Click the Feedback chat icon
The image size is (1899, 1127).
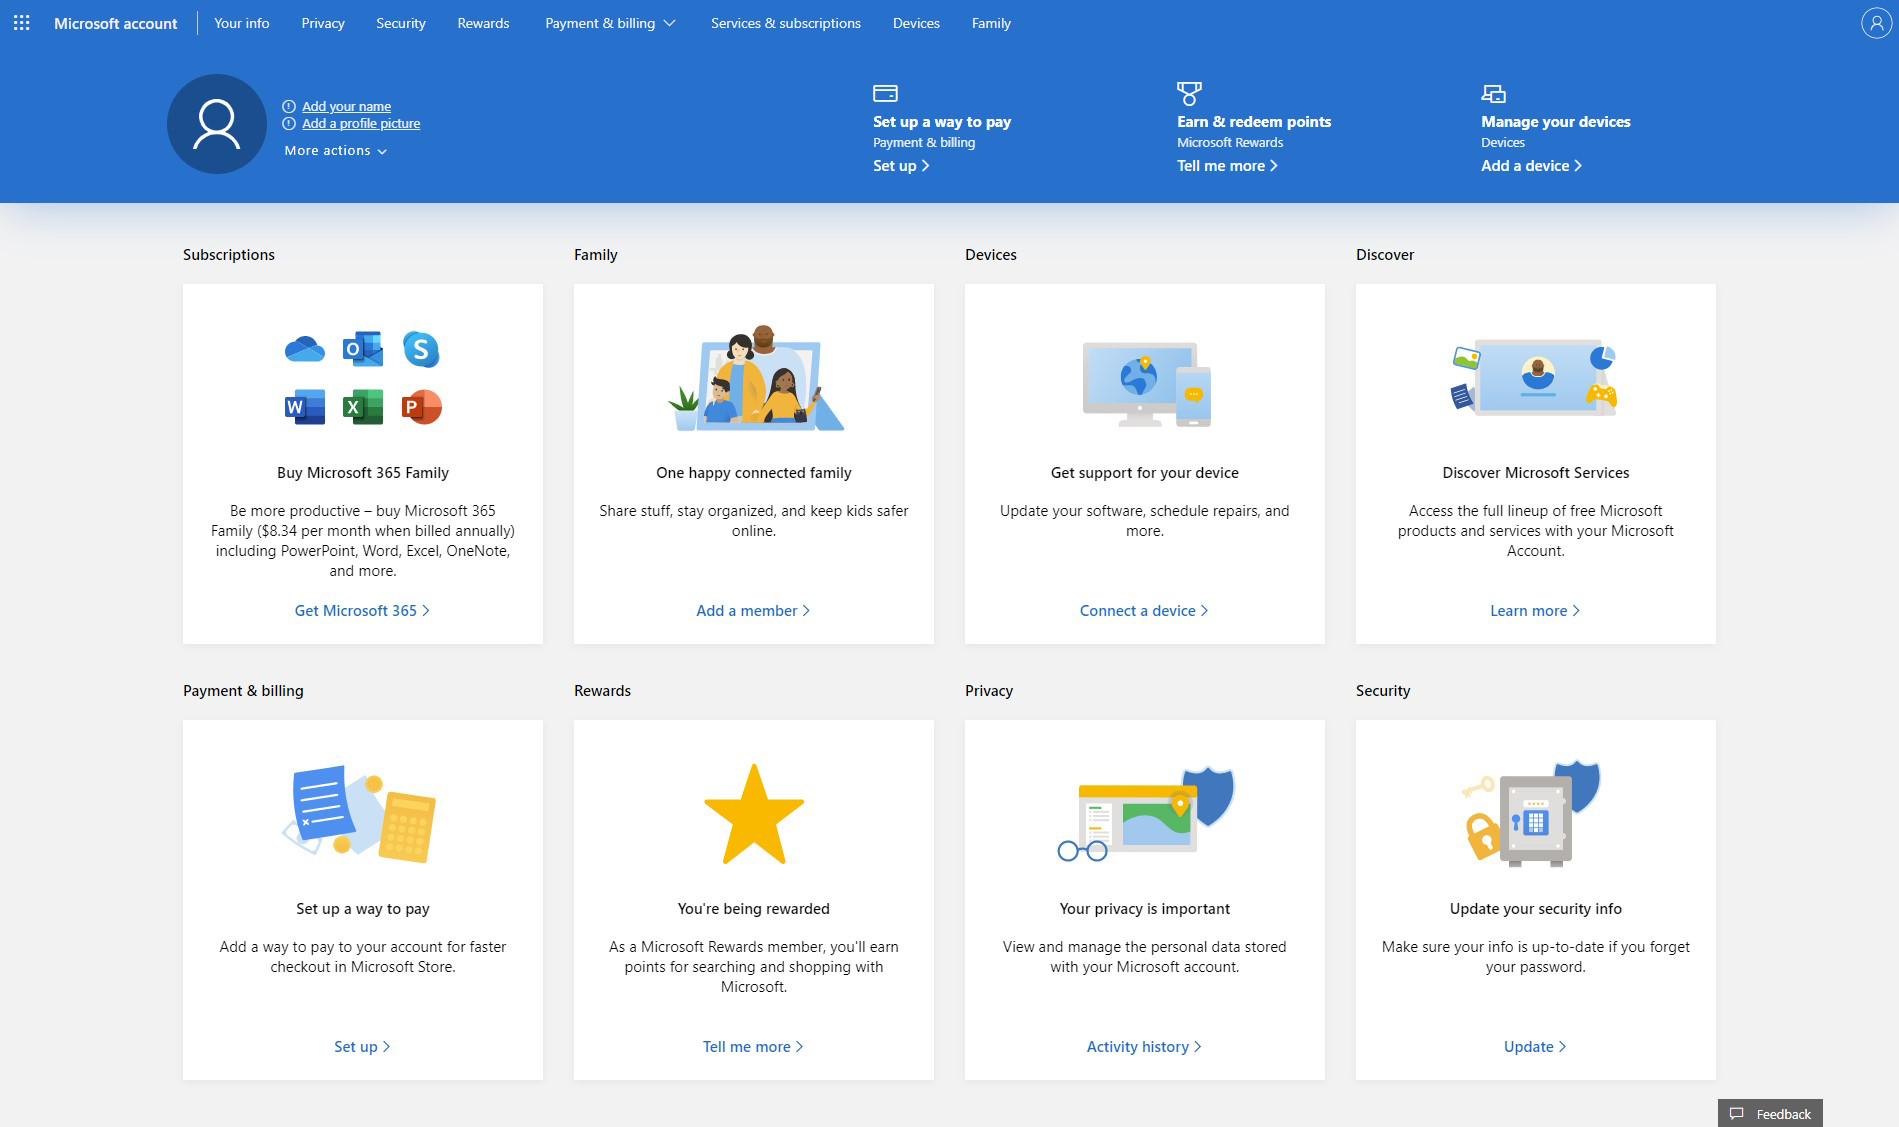1737,1113
